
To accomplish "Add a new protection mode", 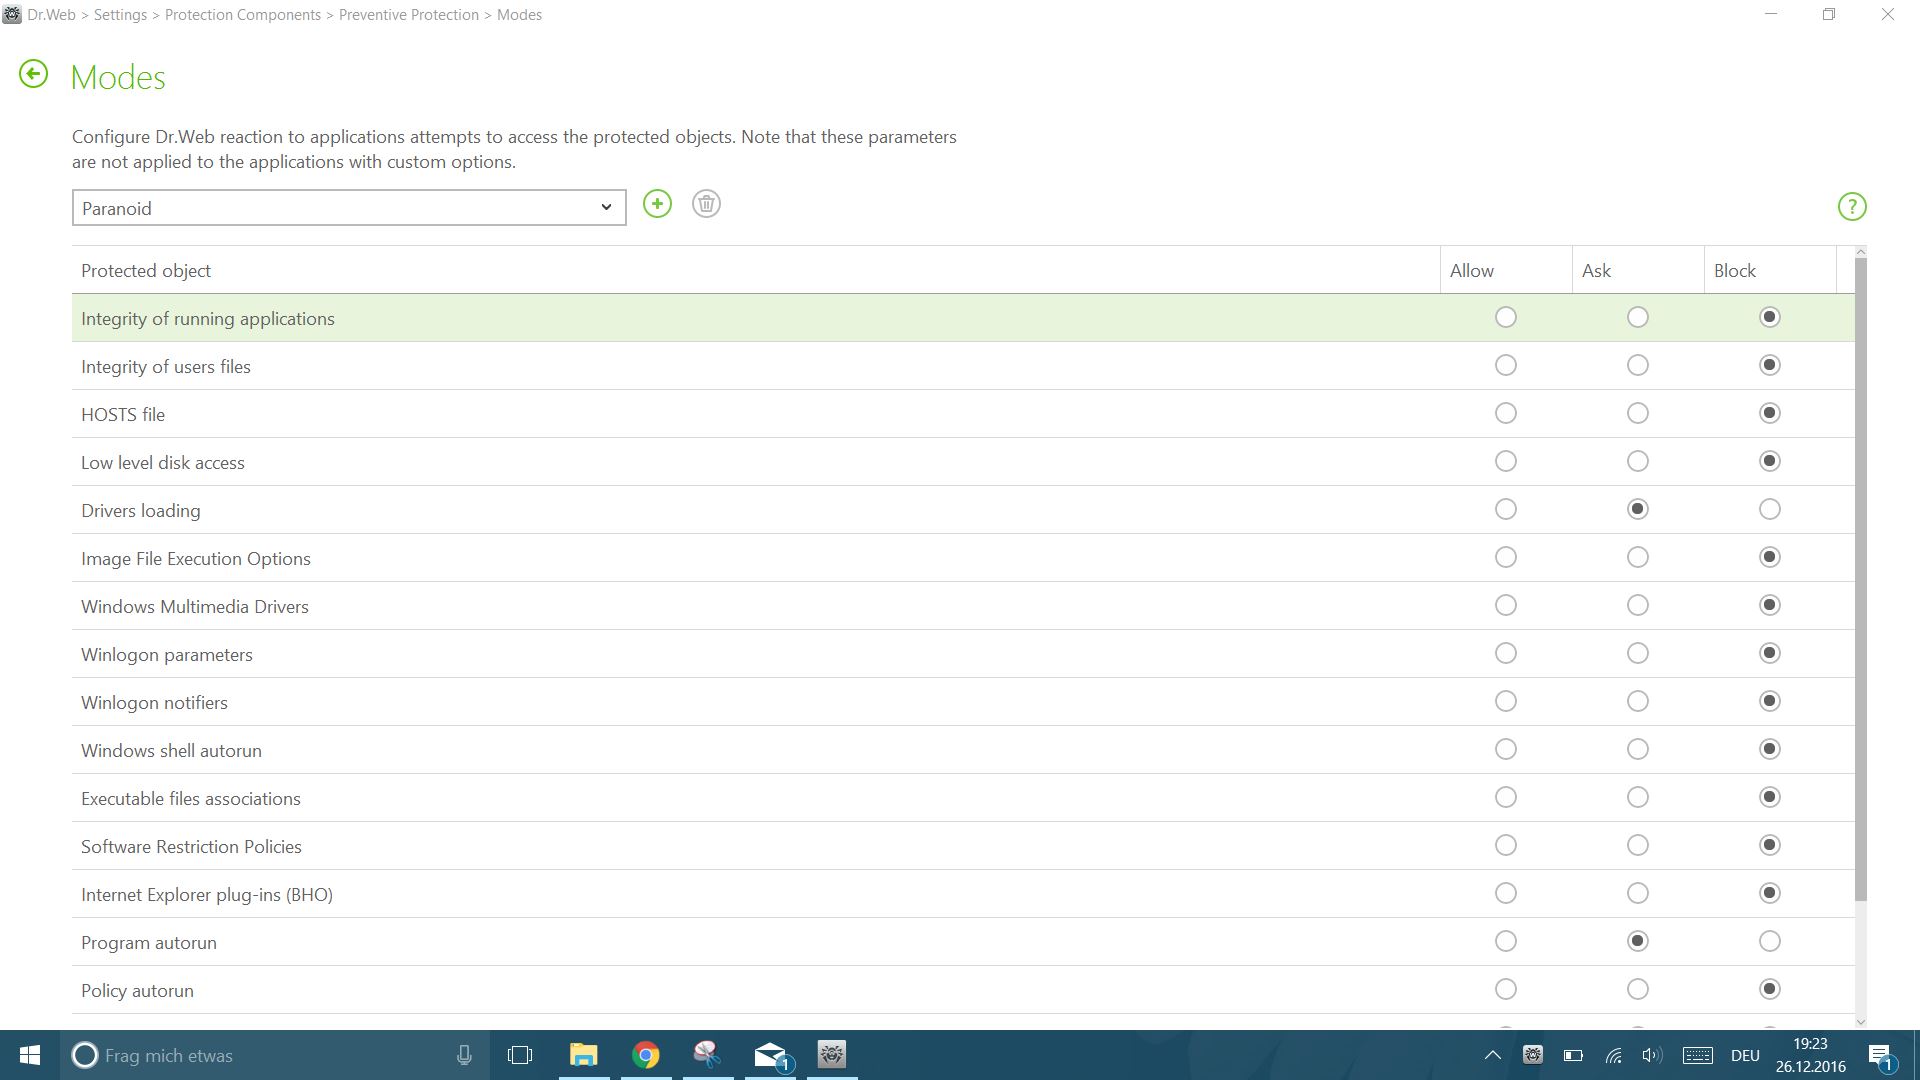I will 657,205.
